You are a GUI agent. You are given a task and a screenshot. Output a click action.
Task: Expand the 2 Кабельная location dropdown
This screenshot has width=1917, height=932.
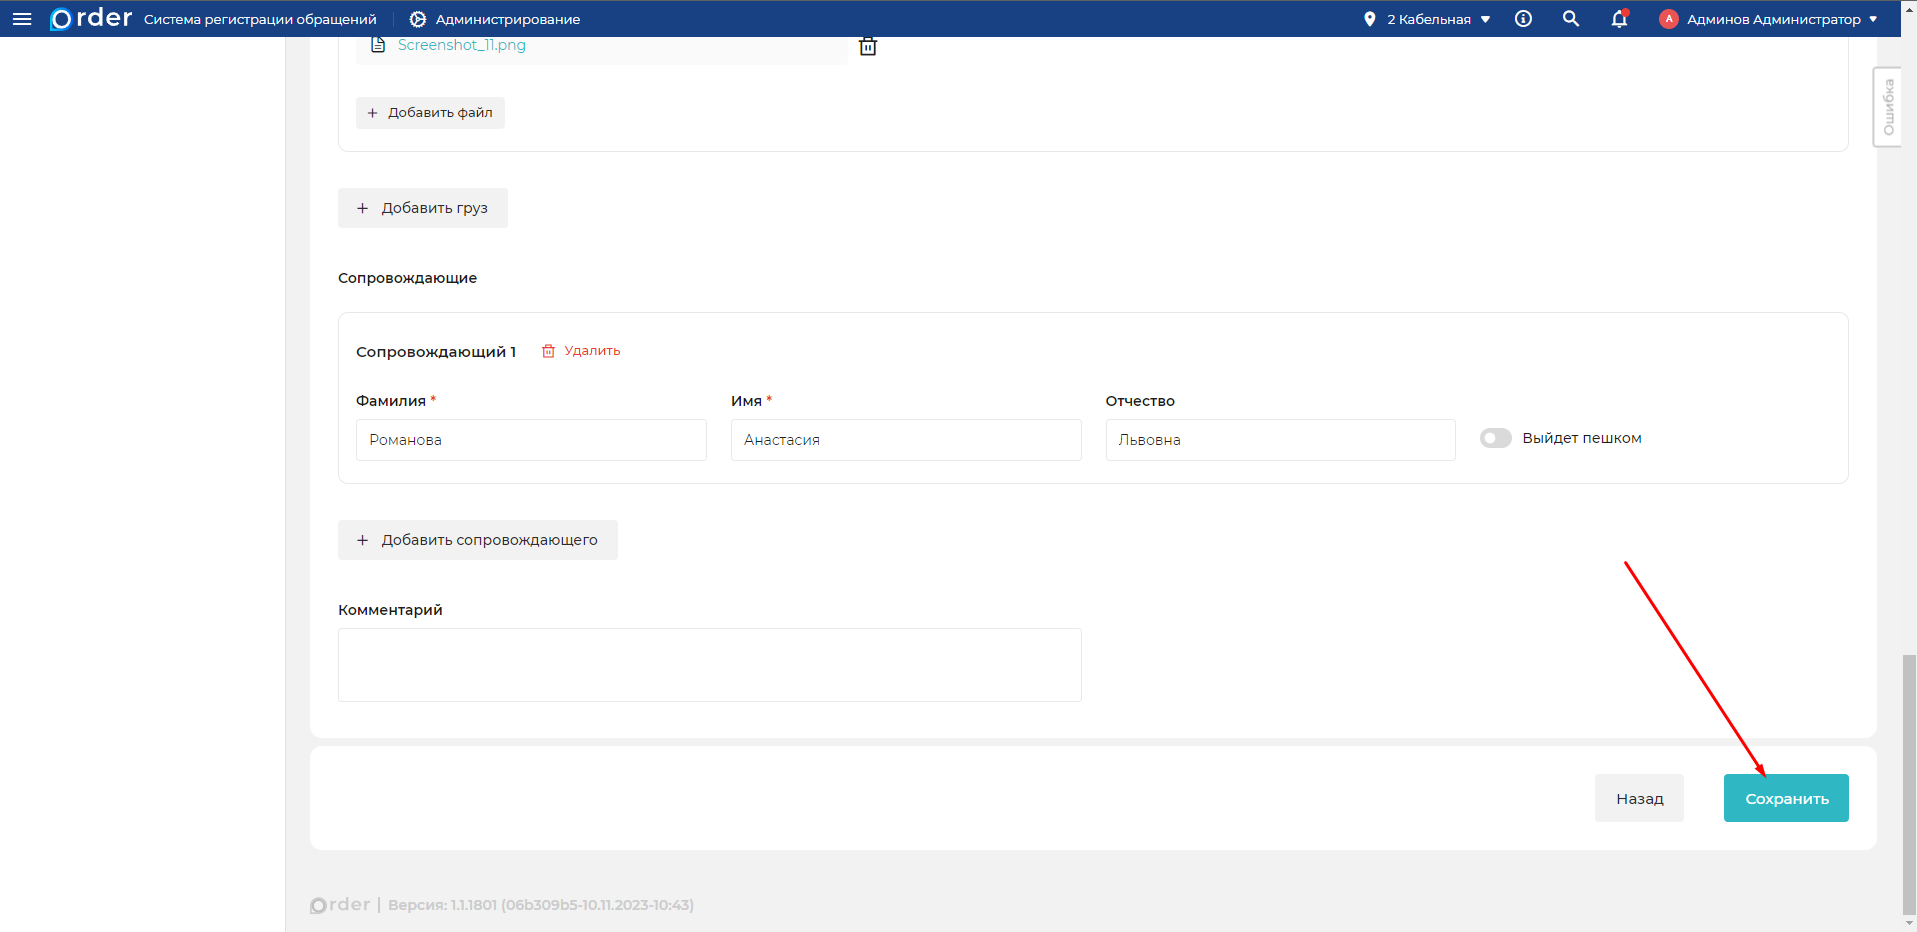click(1439, 19)
